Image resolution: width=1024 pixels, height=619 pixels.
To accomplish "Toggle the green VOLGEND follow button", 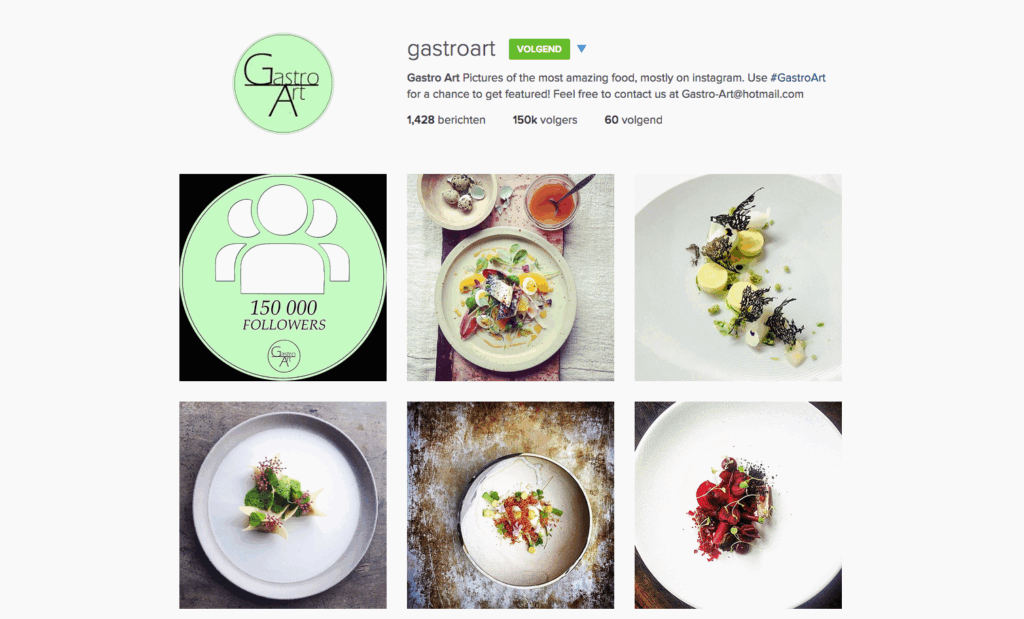I will point(539,49).
